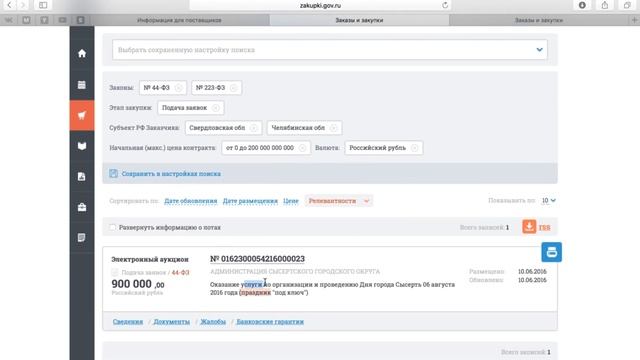Remove the Челябинская обл region filter
This screenshot has height=360, width=640.
tap(333, 128)
